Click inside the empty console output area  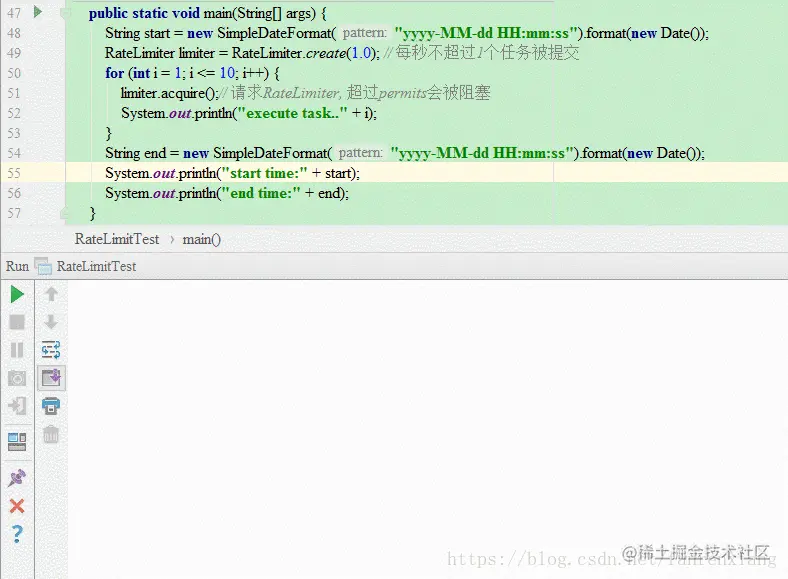click(x=428, y=429)
